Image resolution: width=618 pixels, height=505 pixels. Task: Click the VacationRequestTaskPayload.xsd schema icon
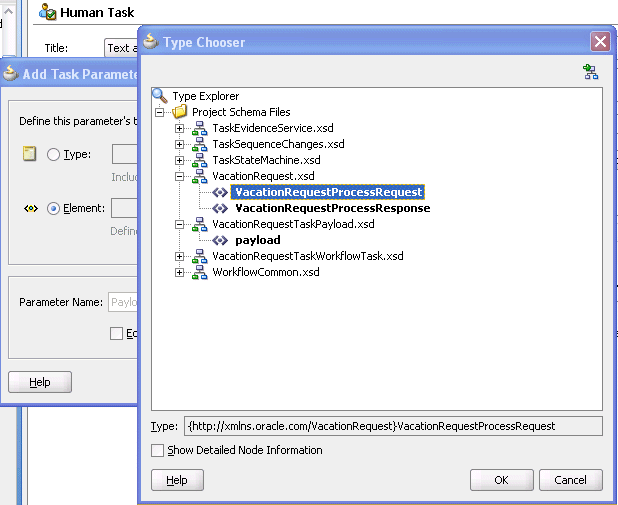point(199,224)
